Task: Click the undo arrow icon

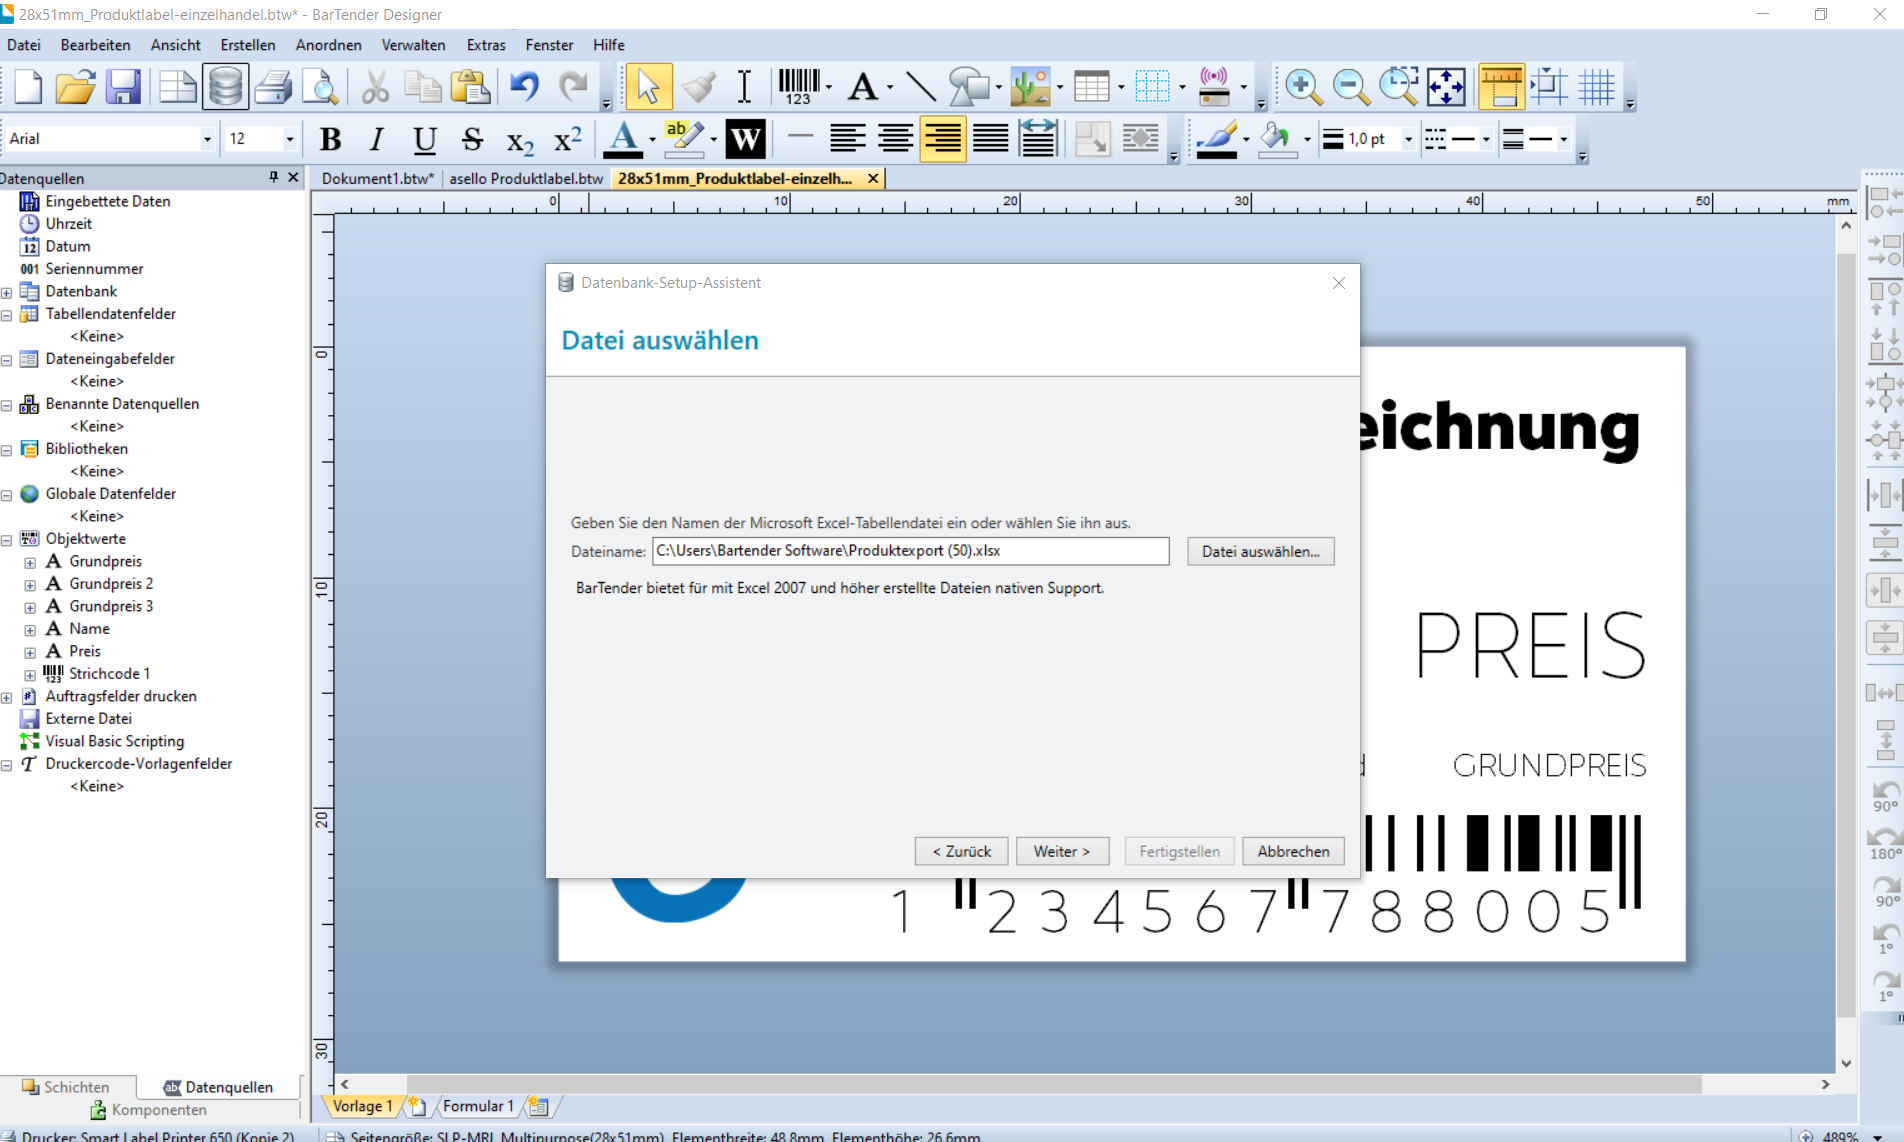Action: pyautogui.click(x=524, y=88)
